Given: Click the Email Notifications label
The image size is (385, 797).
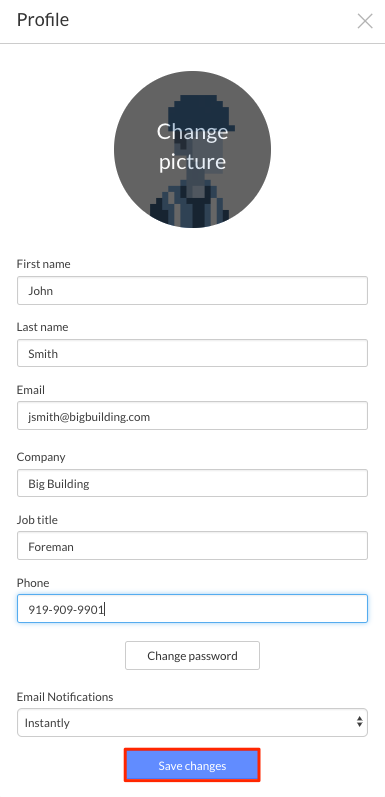Looking at the screenshot, I should 65,696.
